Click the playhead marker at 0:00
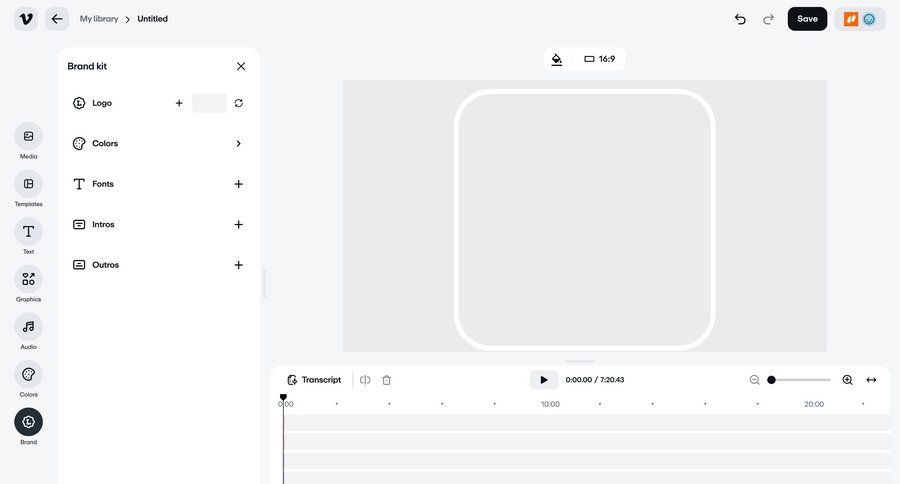The height and width of the screenshot is (484, 900). pyautogui.click(x=283, y=397)
